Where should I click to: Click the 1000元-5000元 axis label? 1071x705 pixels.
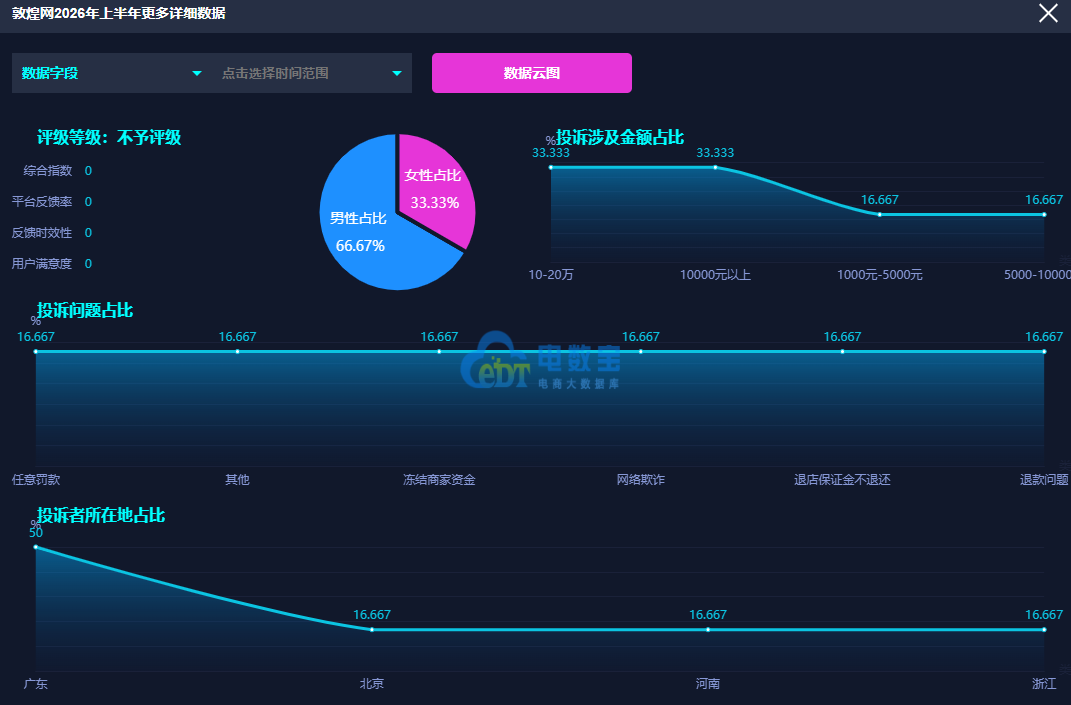880,275
